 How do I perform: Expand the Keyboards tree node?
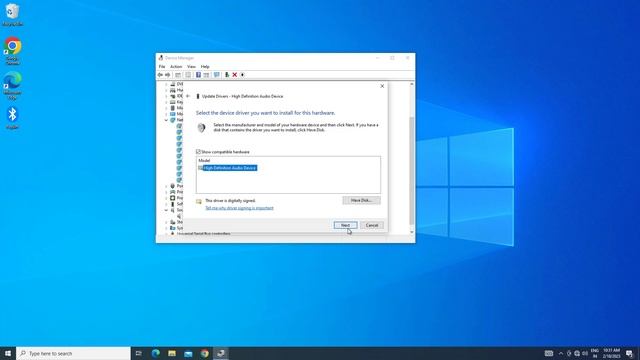[166, 102]
